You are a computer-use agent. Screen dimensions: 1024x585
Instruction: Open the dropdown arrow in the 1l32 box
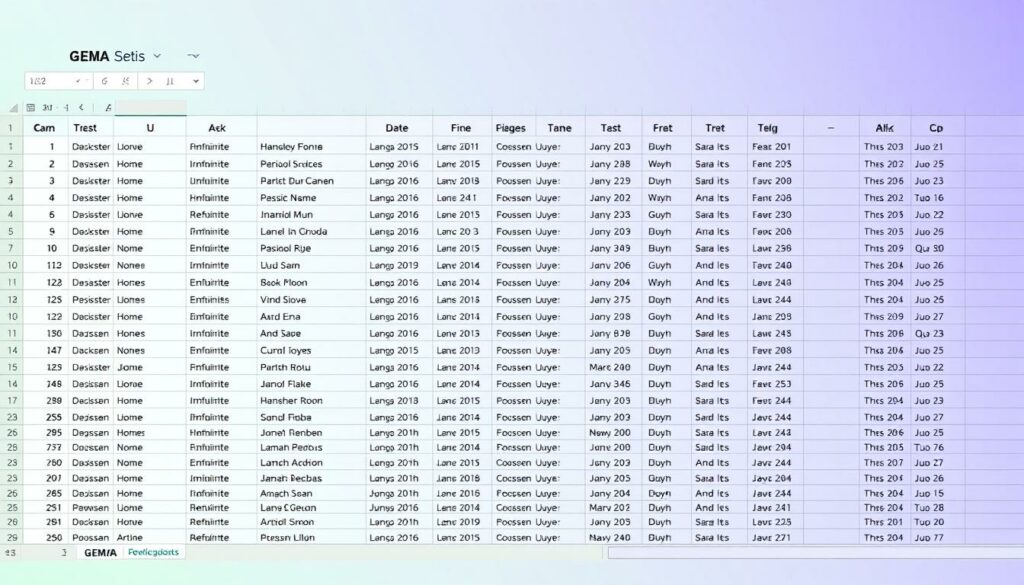78,81
